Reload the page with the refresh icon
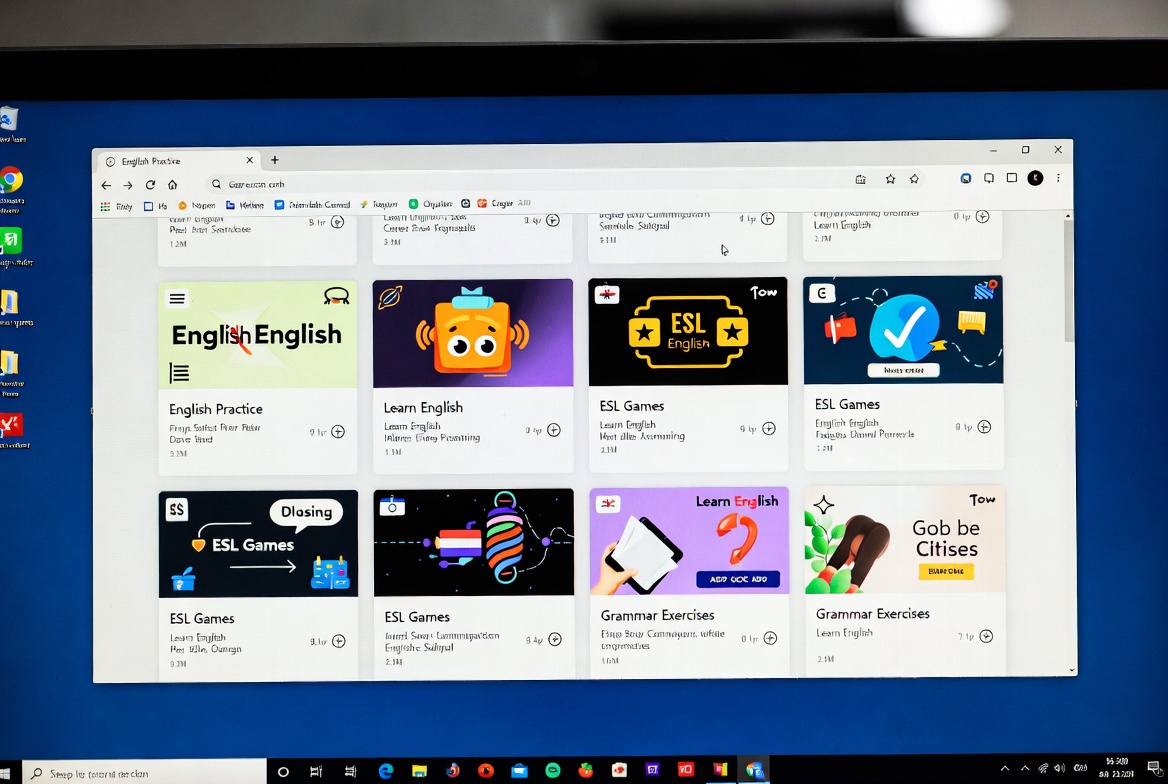Image resolution: width=1168 pixels, height=784 pixels. [x=150, y=185]
